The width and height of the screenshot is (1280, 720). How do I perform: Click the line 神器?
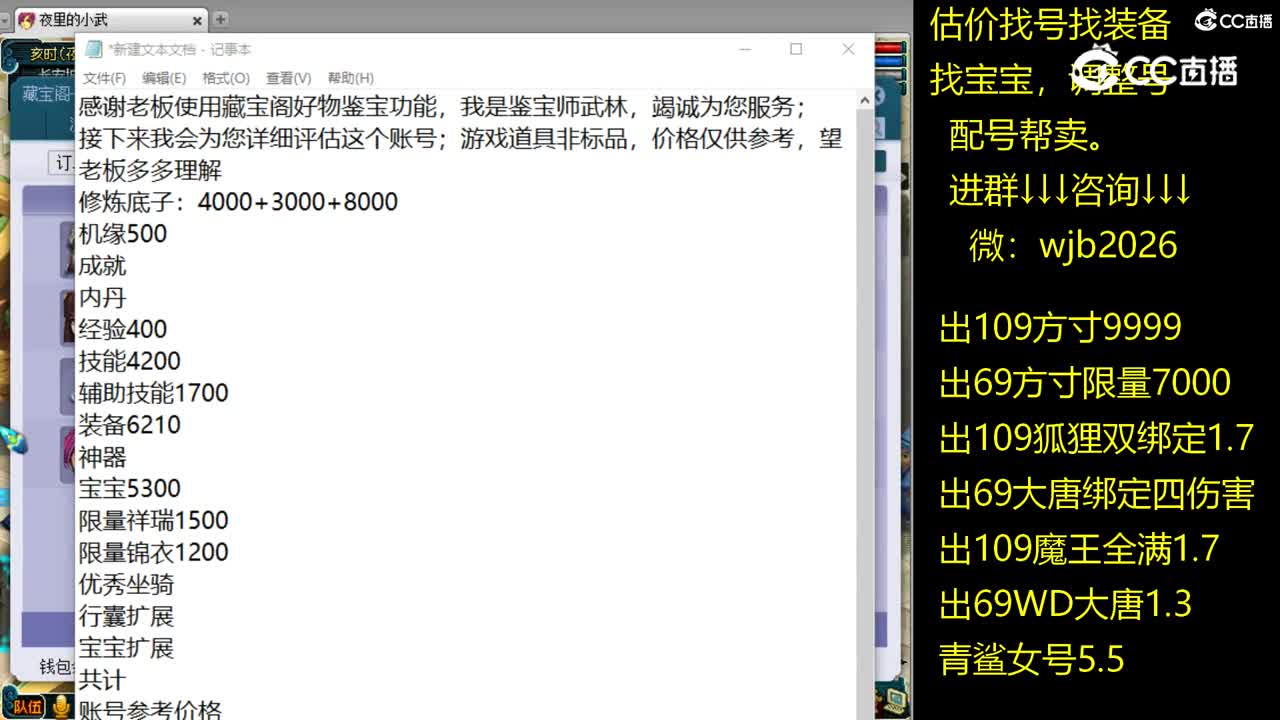[x=102, y=457]
